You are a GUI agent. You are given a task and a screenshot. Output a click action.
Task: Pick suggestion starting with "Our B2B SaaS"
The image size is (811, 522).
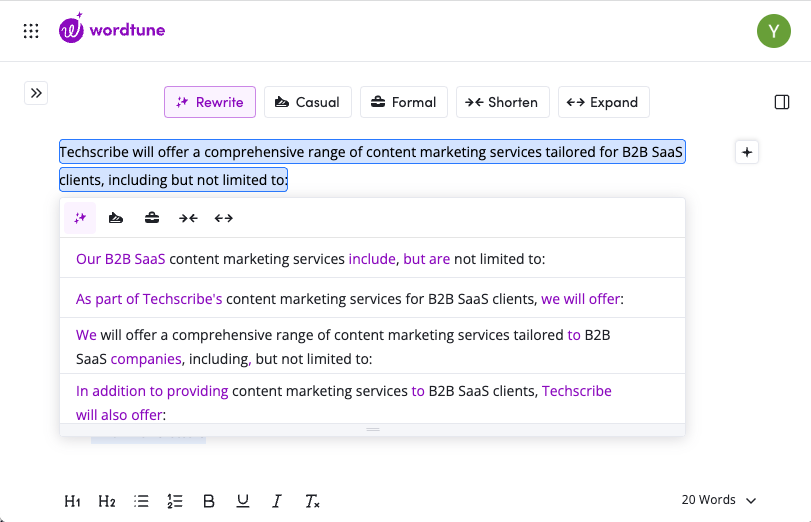[310, 259]
